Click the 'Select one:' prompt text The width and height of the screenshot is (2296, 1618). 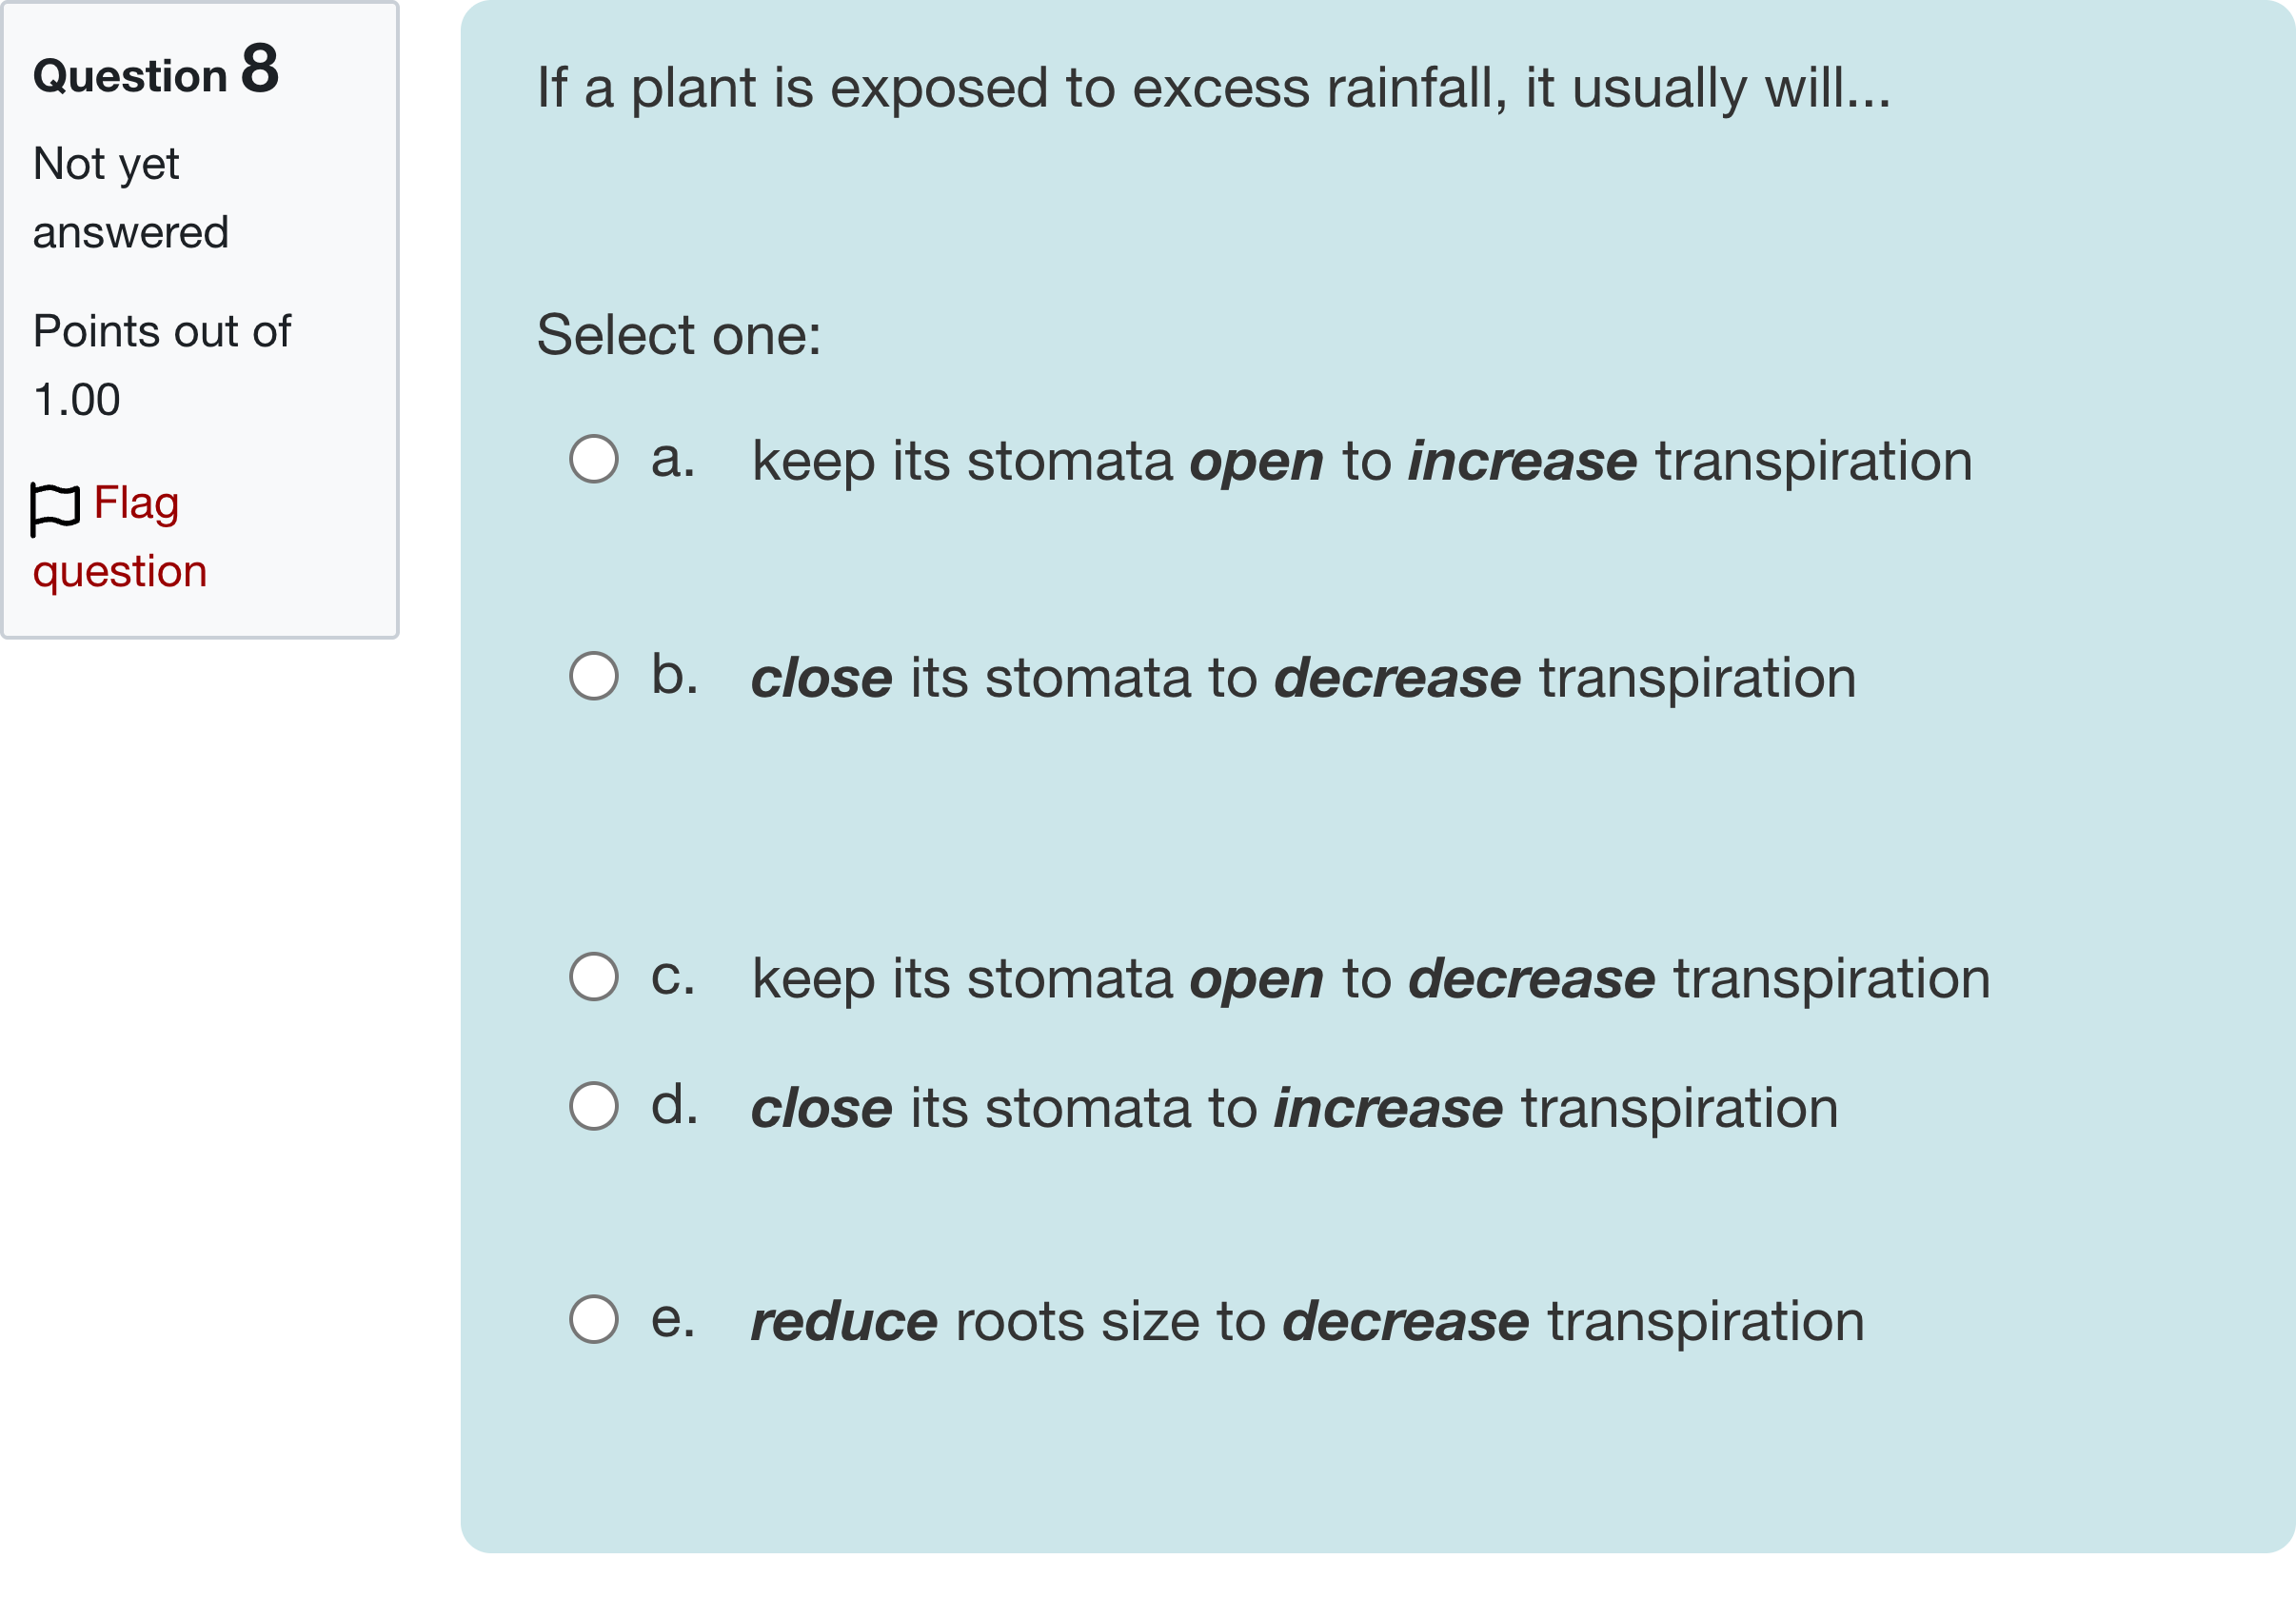679,334
